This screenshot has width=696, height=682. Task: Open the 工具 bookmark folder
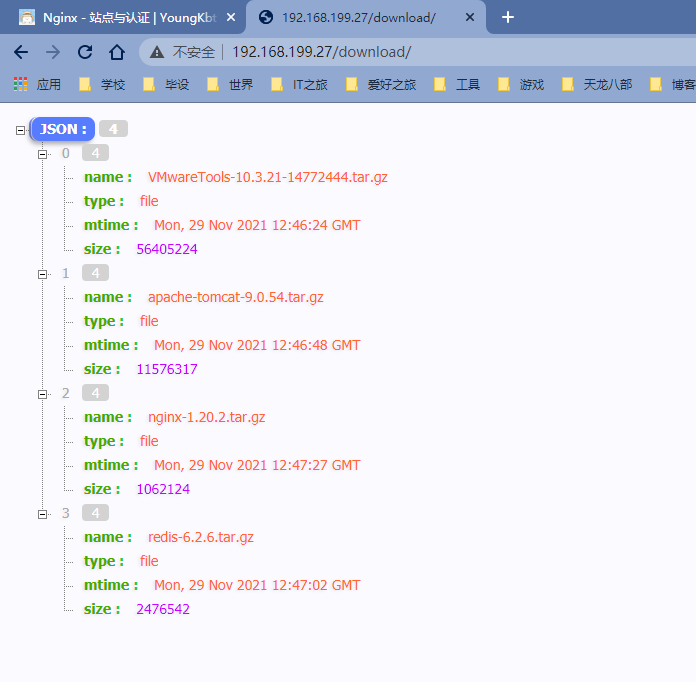[457, 84]
